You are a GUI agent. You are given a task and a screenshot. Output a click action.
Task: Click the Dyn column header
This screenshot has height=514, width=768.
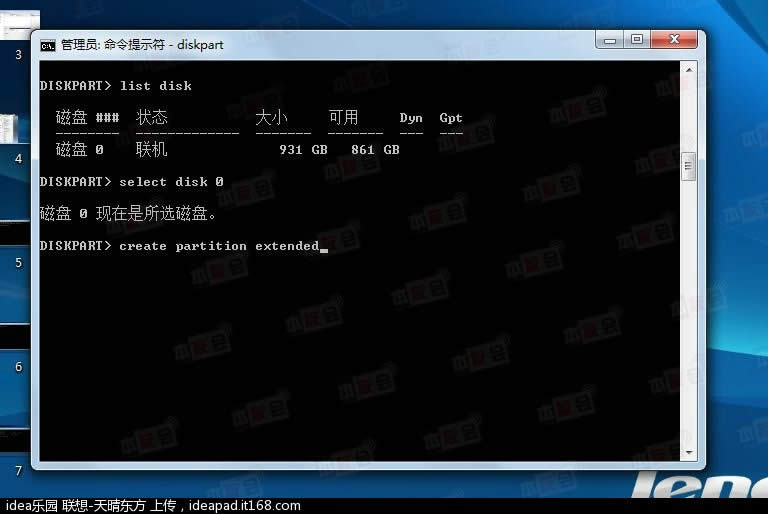pos(411,118)
